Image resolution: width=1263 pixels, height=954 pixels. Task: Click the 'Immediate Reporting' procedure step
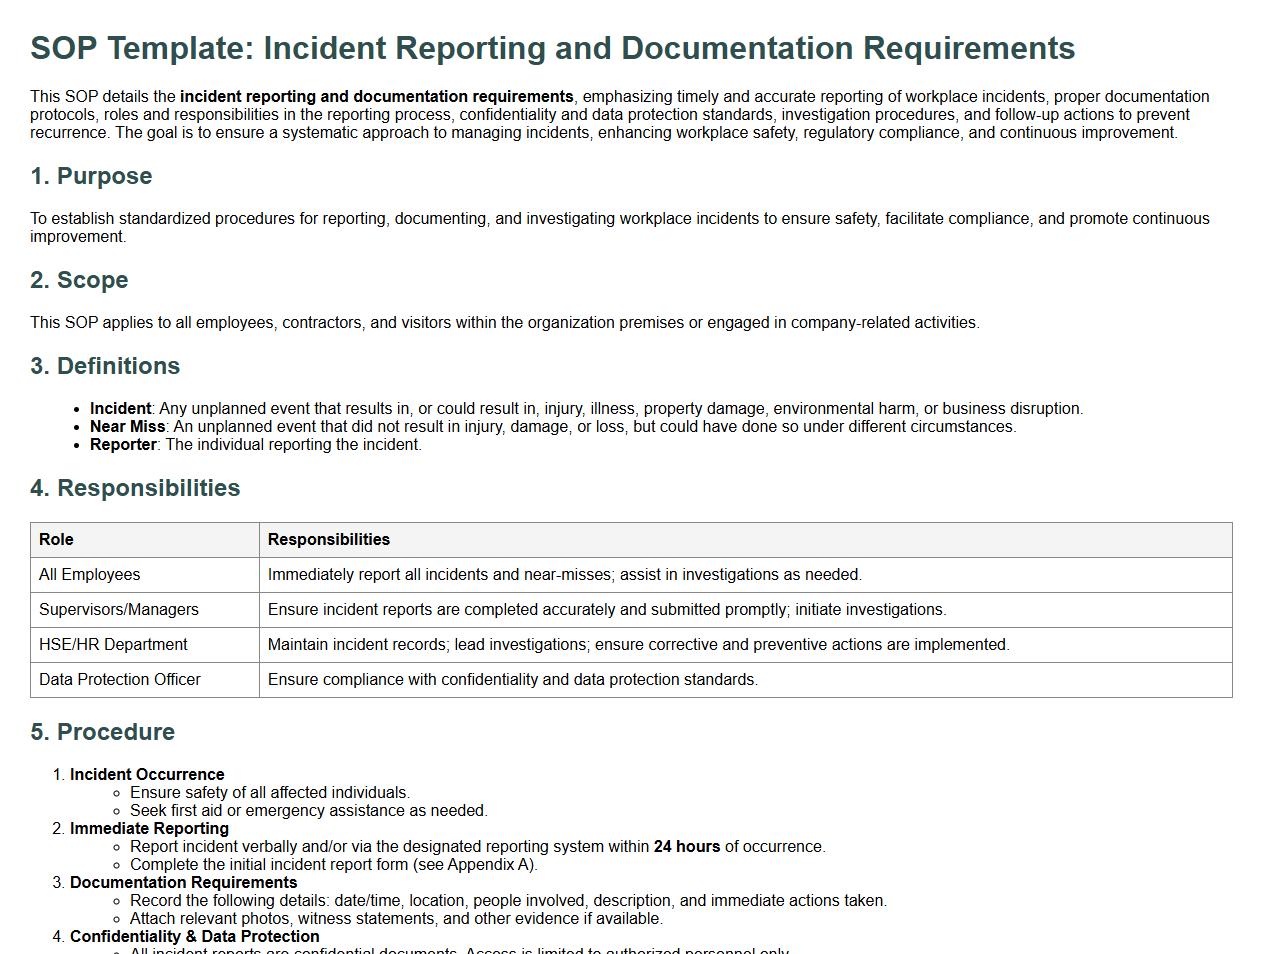point(149,829)
